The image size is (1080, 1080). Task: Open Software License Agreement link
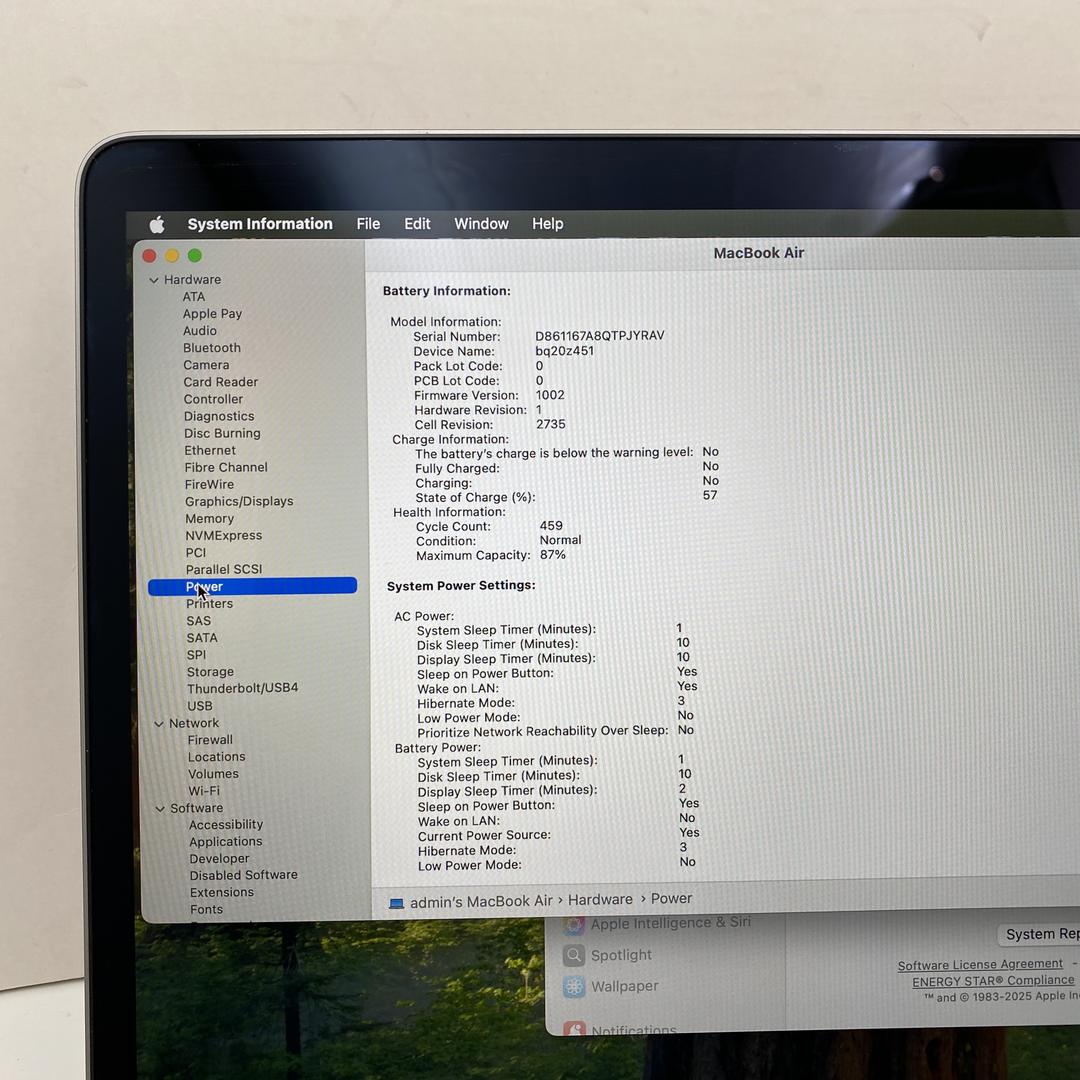(979, 965)
